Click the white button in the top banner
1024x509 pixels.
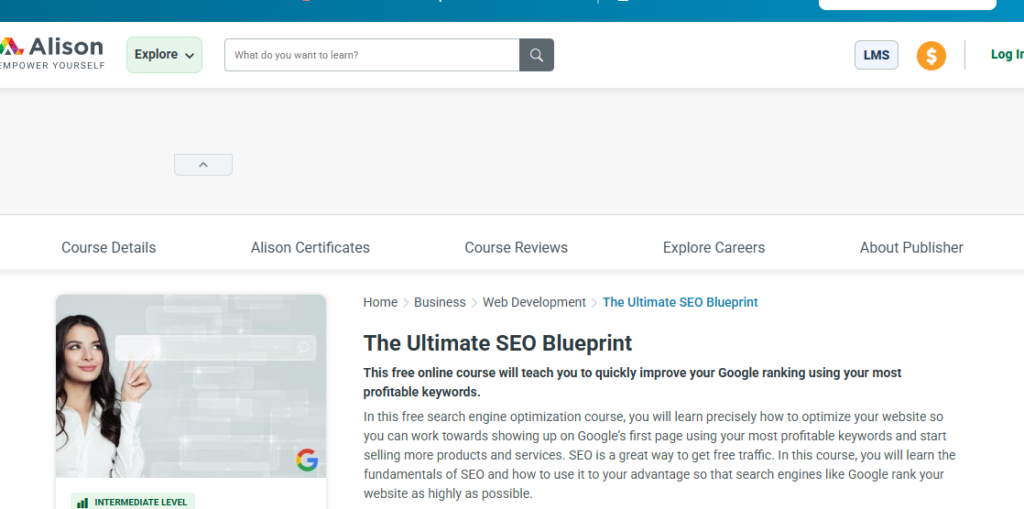[x=907, y=5]
